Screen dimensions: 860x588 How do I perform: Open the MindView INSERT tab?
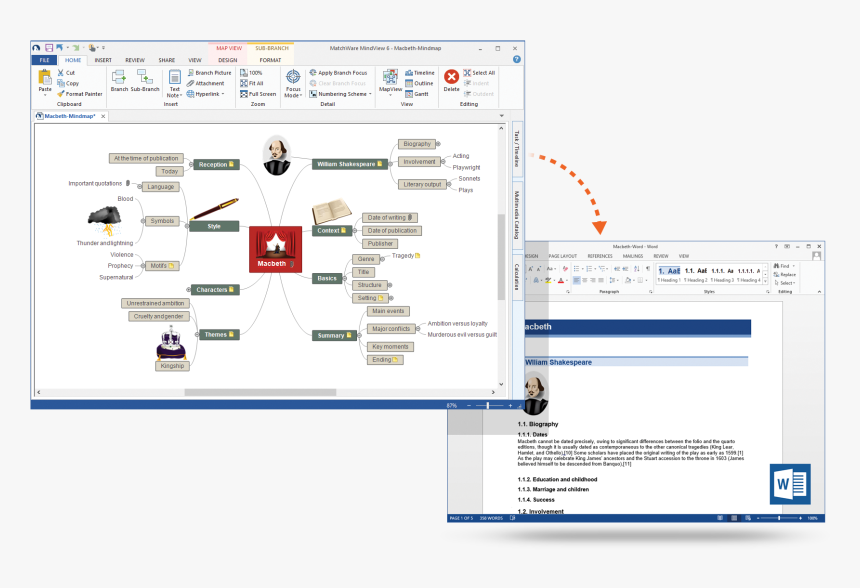(103, 60)
